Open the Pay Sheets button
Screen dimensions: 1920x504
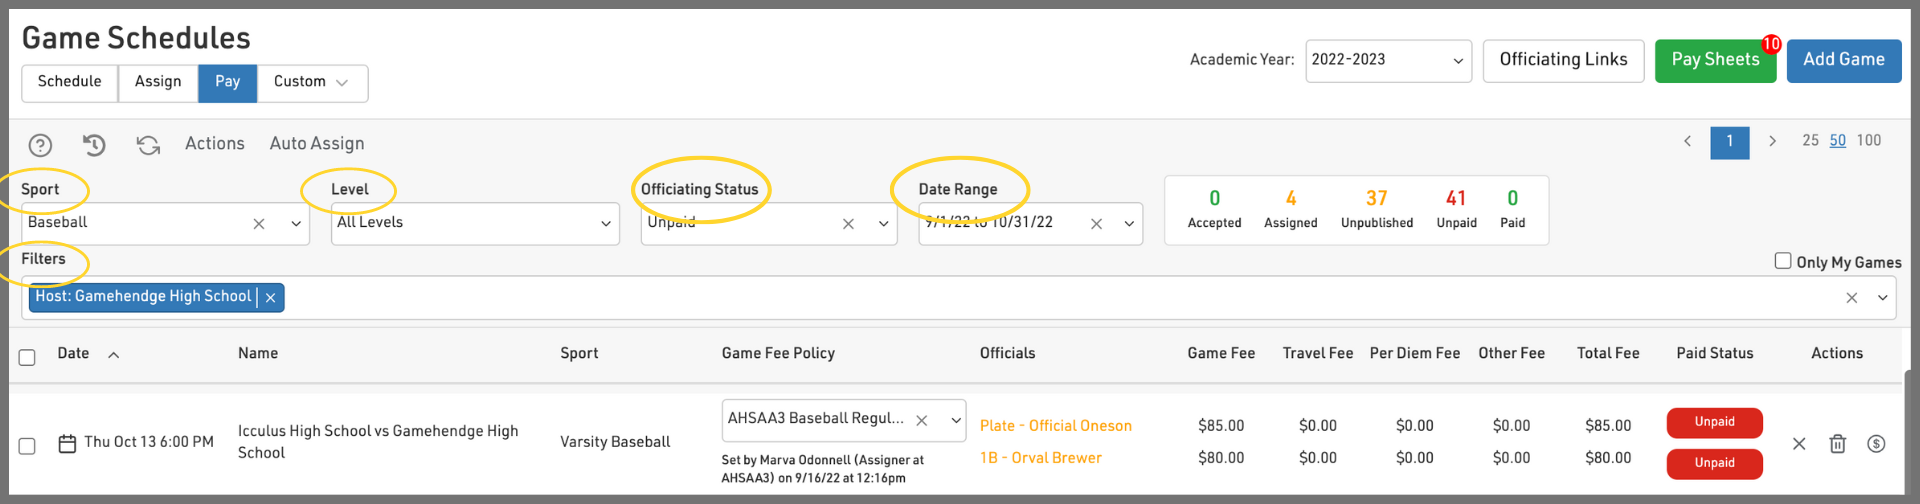(x=1714, y=60)
